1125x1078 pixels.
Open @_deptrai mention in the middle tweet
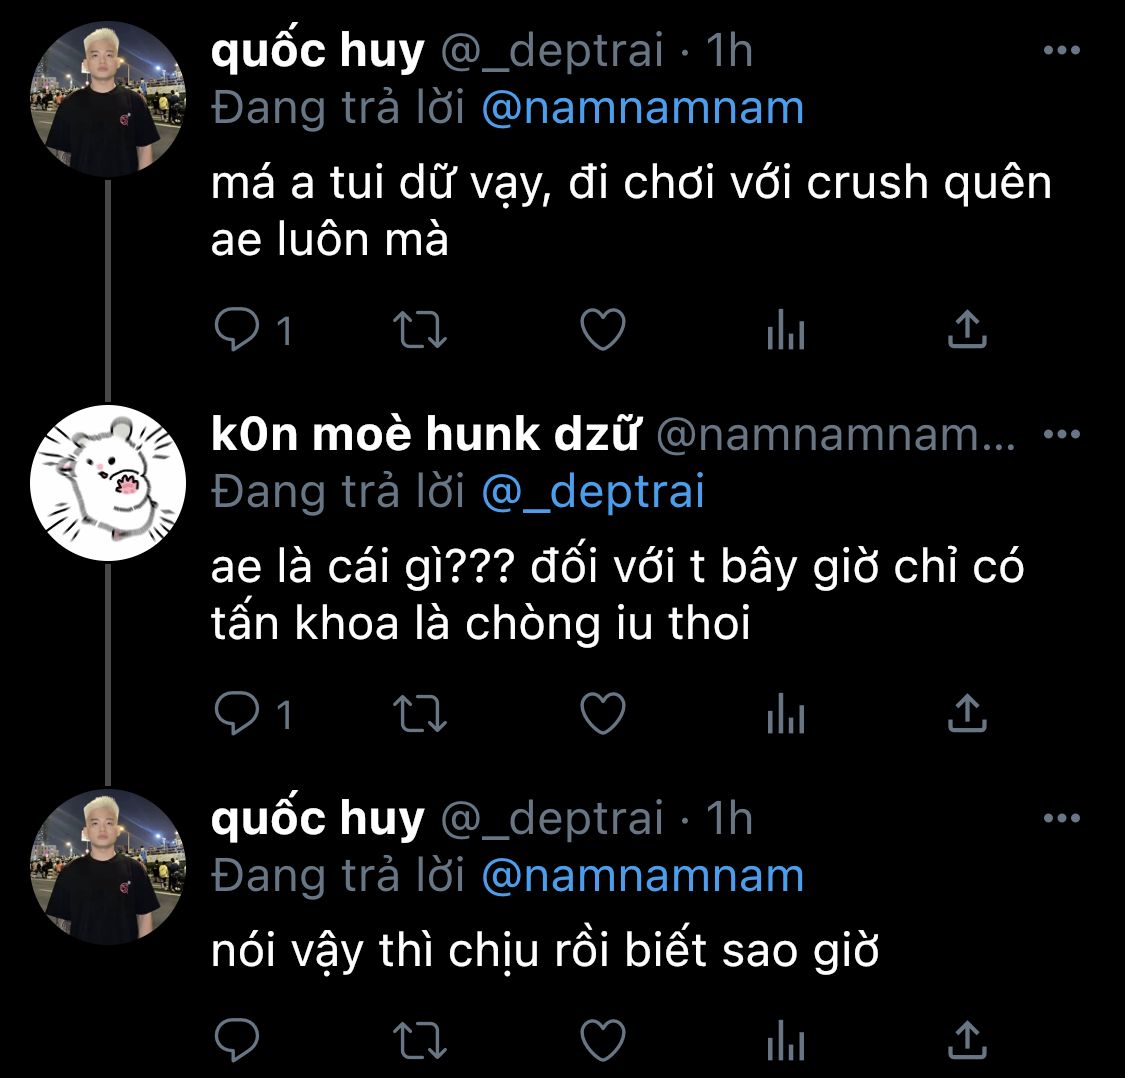(593, 492)
